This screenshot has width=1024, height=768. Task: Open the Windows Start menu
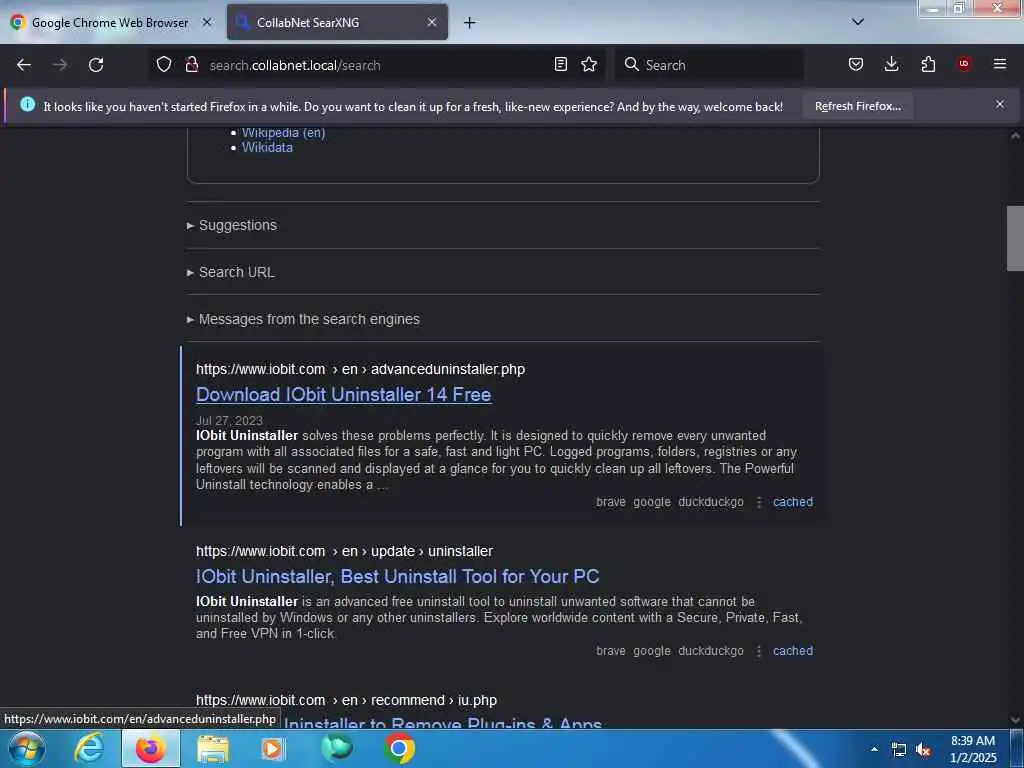(x=27, y=748)
